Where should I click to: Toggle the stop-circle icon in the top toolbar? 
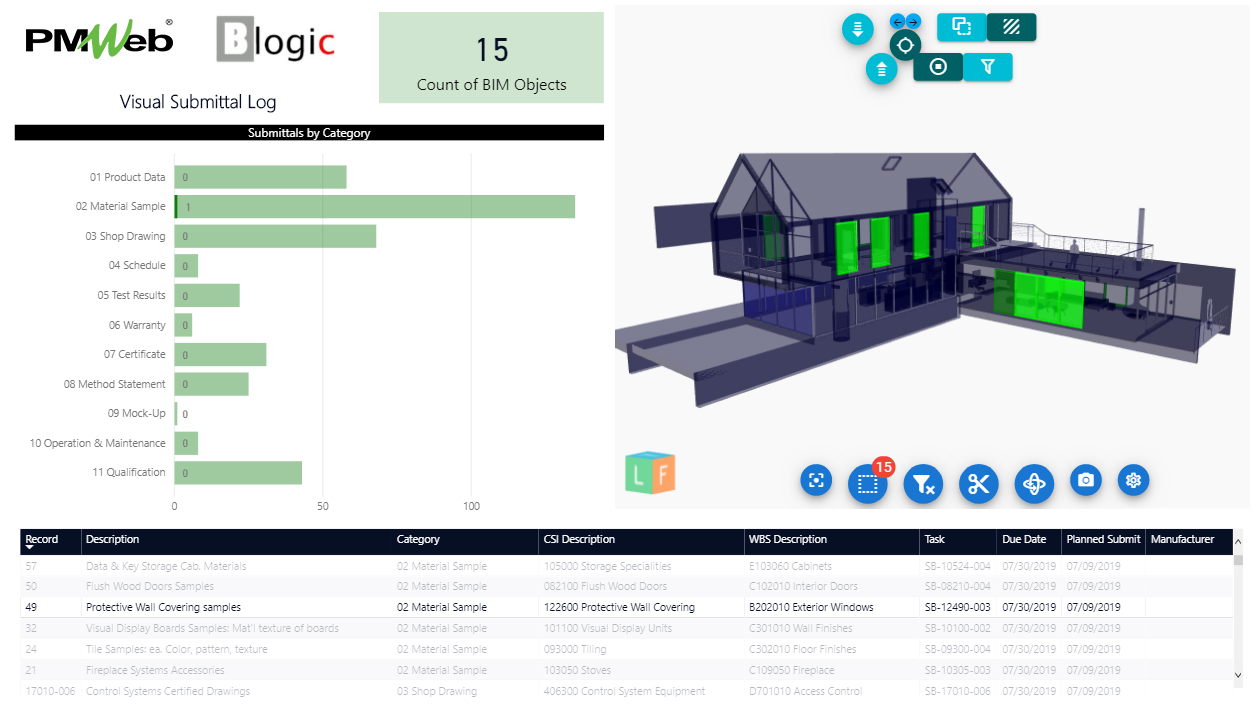click(x=937, y=66)
